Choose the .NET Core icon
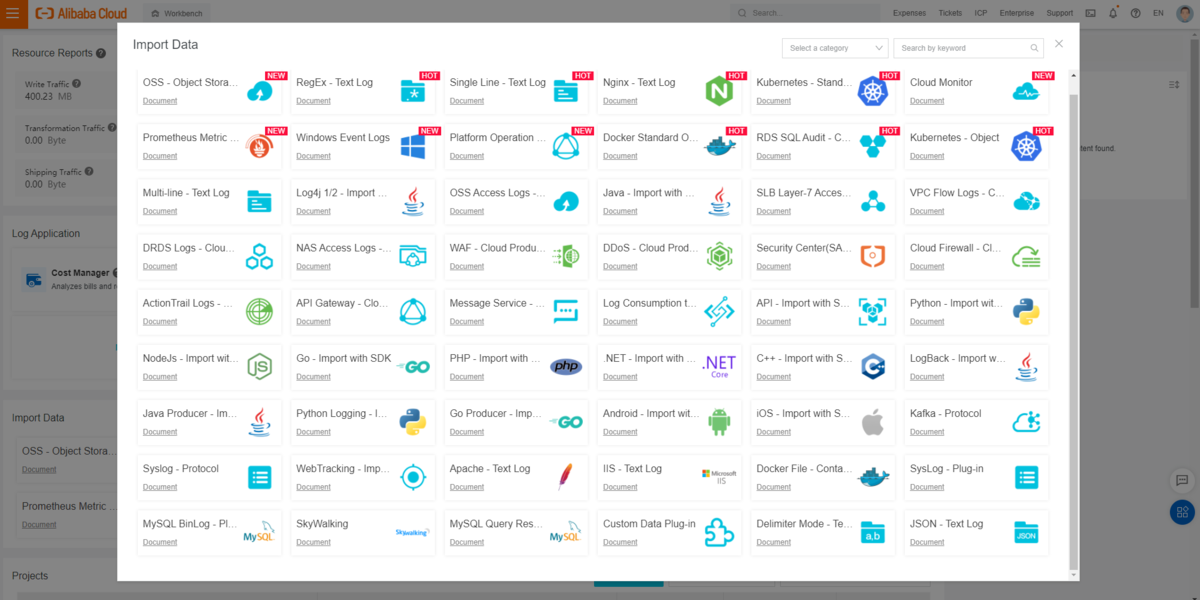Screen dimensions: 1200x600 coord(719,366)
